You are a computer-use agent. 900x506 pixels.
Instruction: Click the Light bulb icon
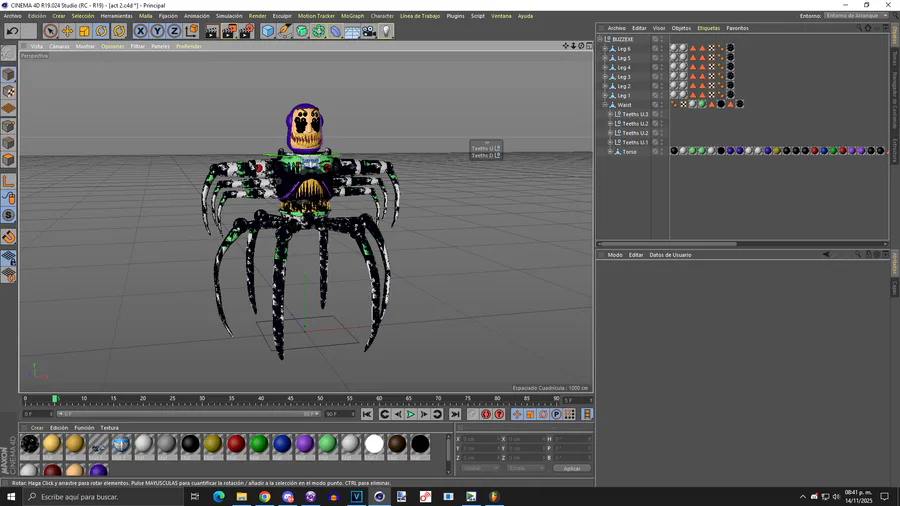coord(386,31)
